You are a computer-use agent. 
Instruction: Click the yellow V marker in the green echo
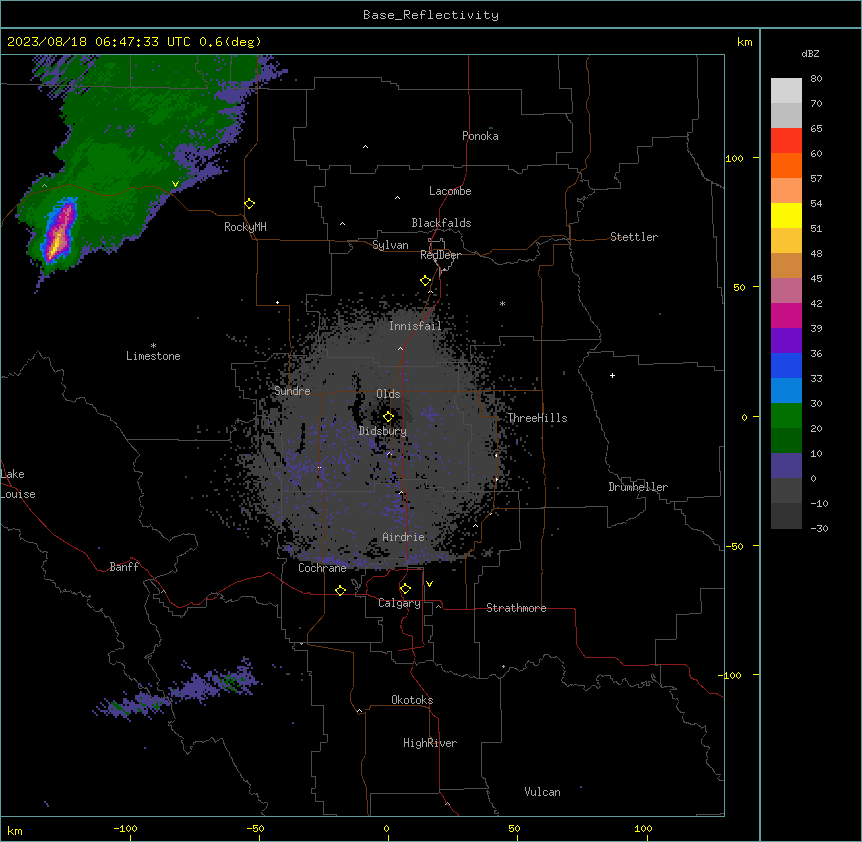(175, 184)
